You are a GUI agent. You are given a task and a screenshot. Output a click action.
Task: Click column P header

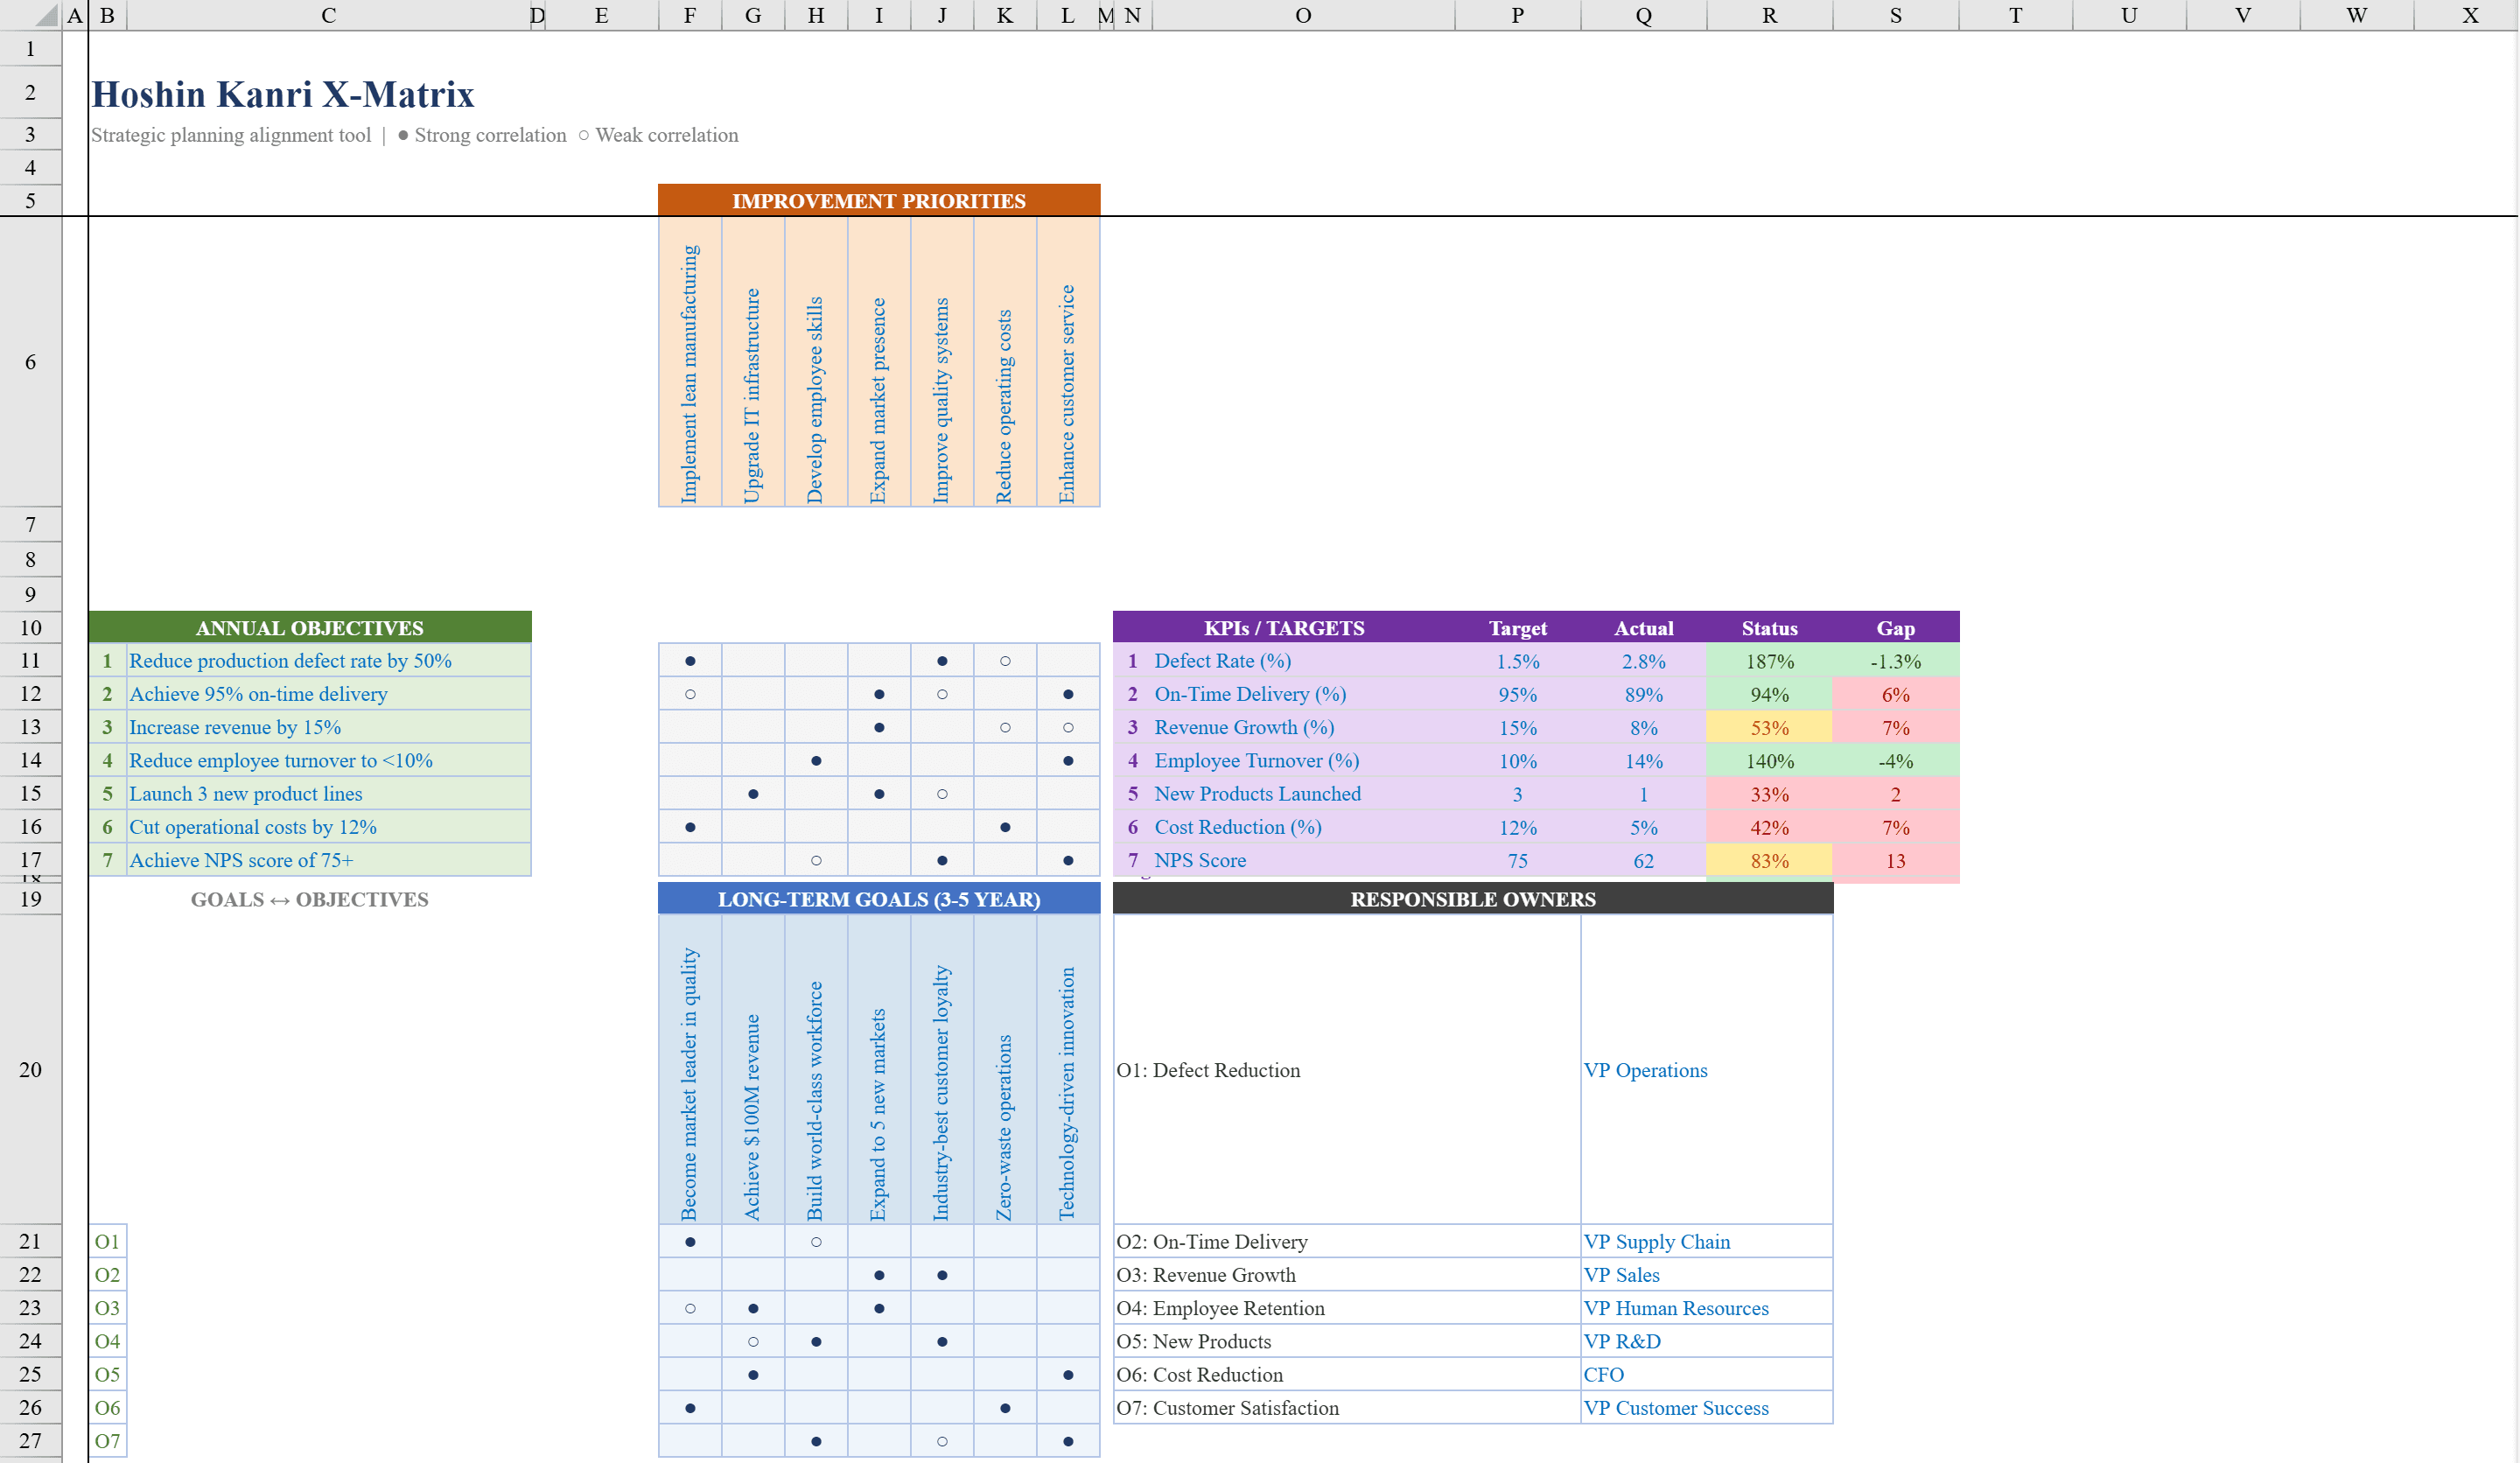pyautogui.click(x=1517, y=15)
